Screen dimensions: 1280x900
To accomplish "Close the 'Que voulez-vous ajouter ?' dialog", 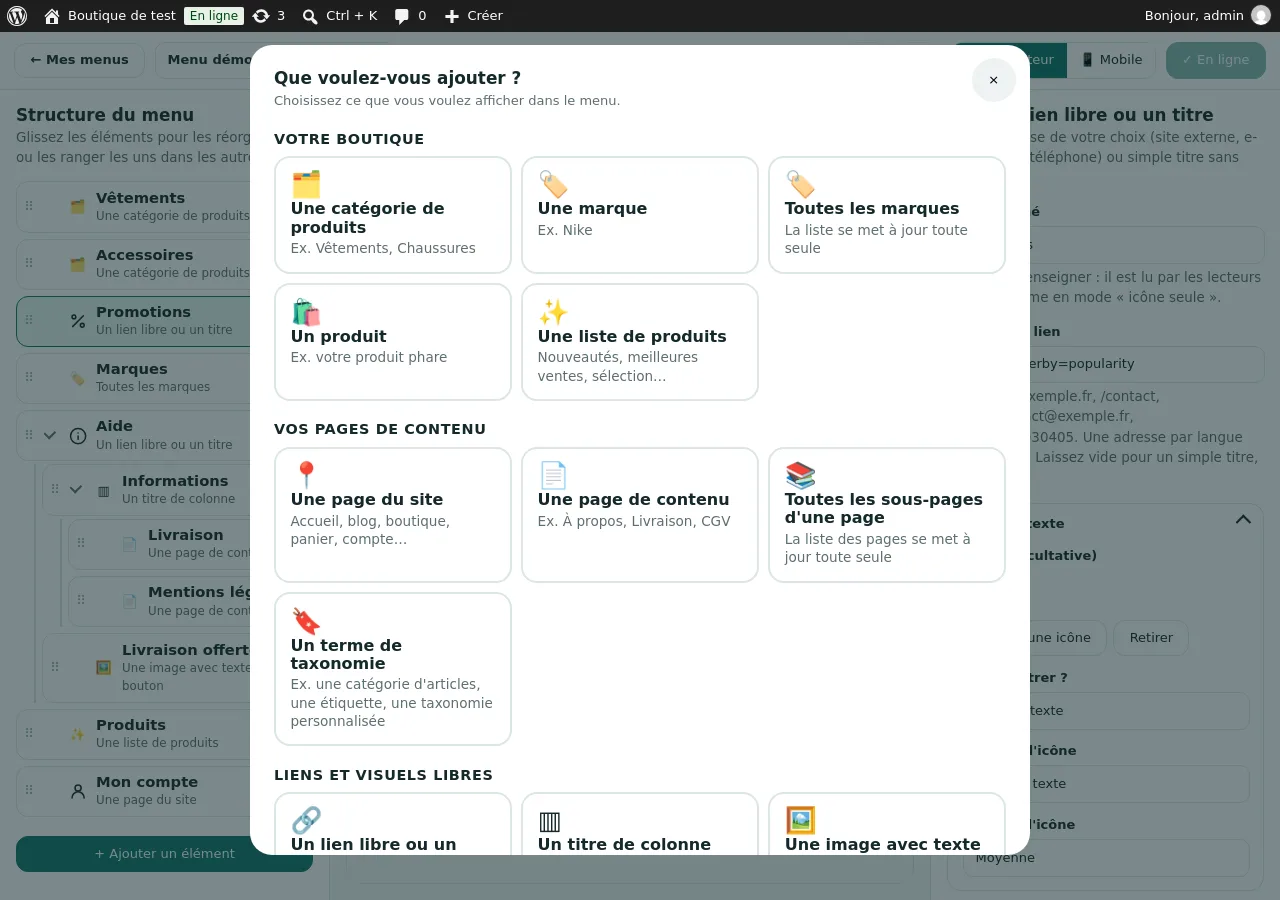I will point(993,80).
